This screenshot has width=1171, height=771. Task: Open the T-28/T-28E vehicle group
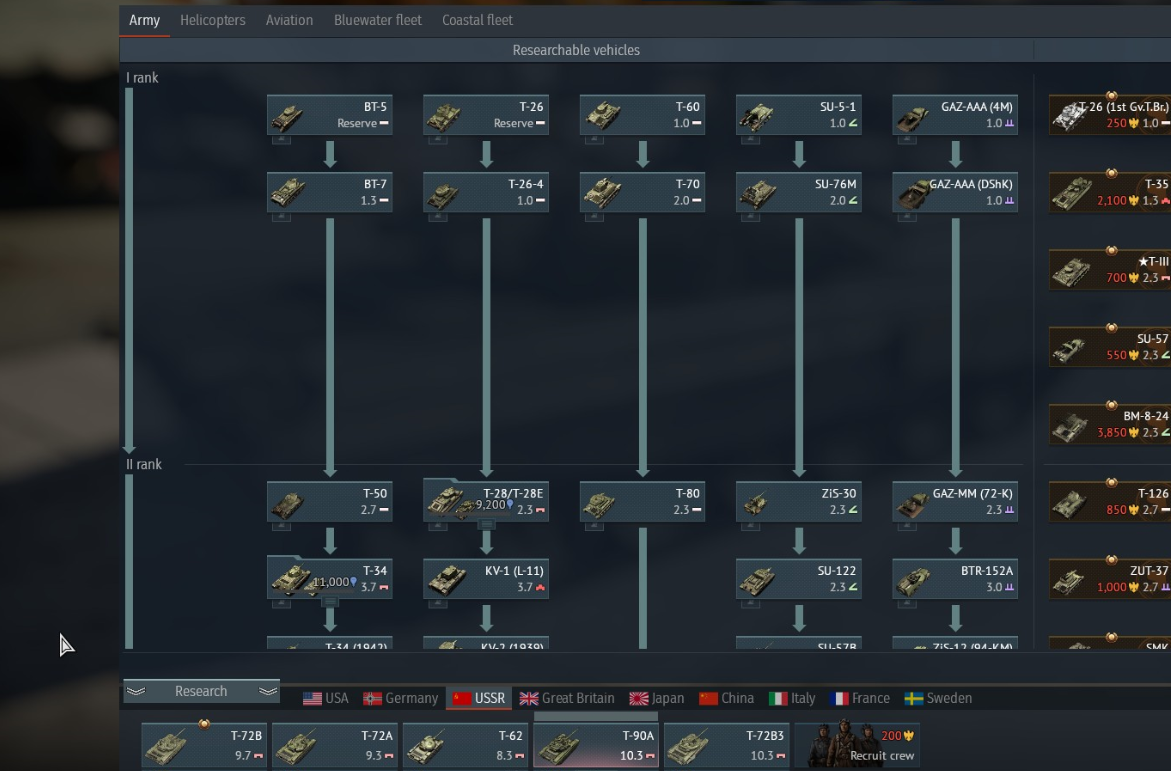pyautogui.click(x=486, y=501)
